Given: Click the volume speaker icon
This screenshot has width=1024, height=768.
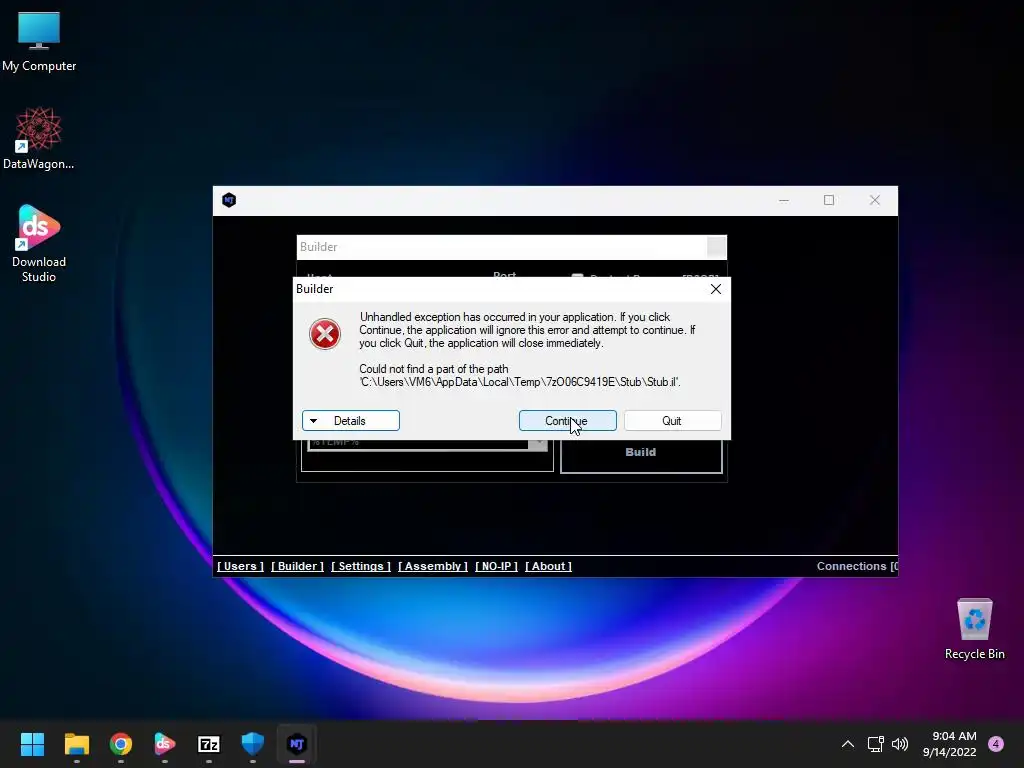Looking at the screenshot, I should tap(900, 744).
